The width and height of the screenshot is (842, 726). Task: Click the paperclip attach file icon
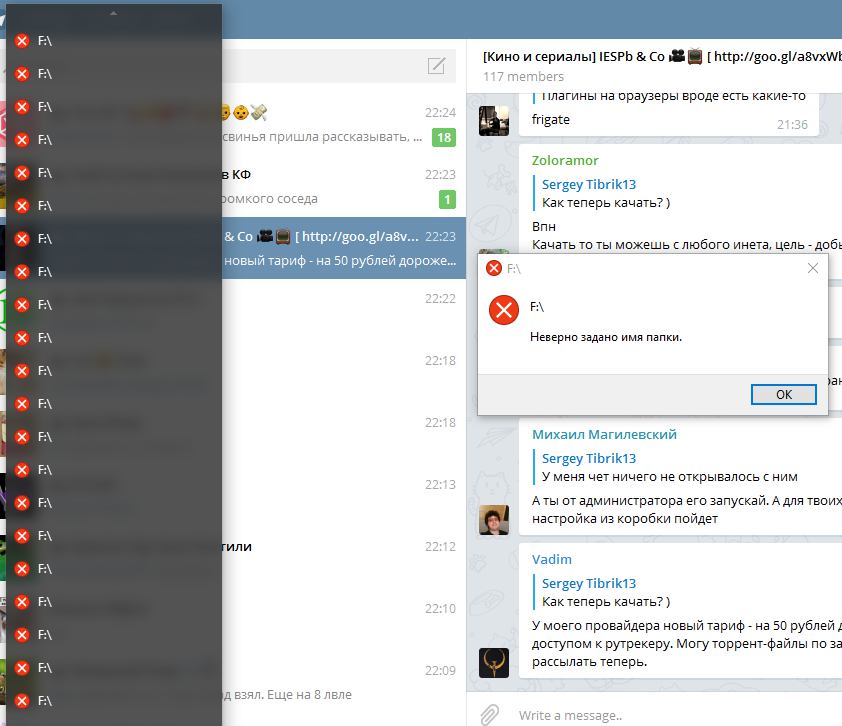[489, 715]
